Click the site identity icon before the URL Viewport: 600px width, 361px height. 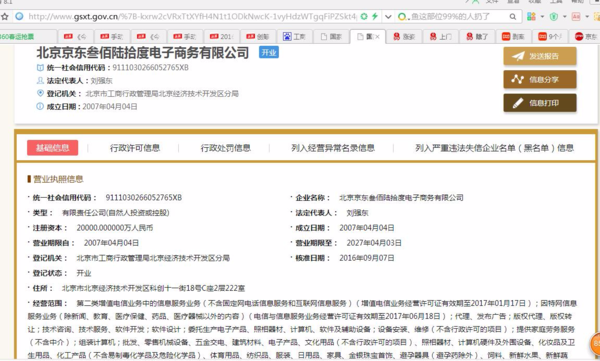tap(19, 16)
